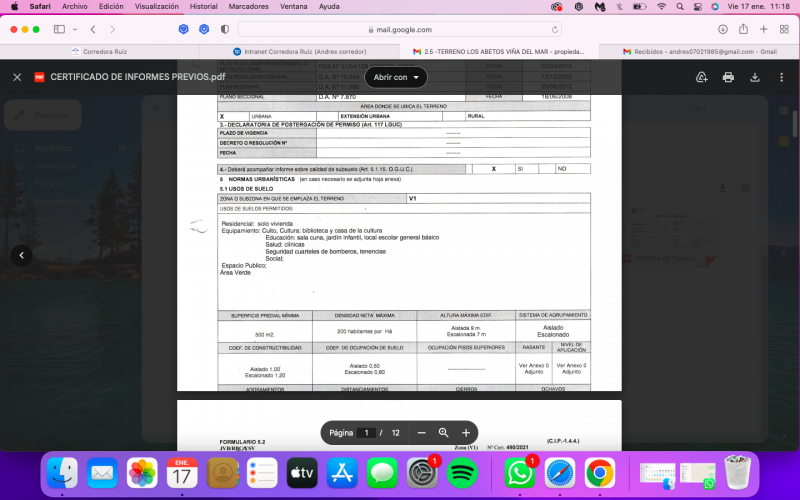Open a new tab with the plus icon
This screenshot has width=800, height=500.
(x=763, y=29)
